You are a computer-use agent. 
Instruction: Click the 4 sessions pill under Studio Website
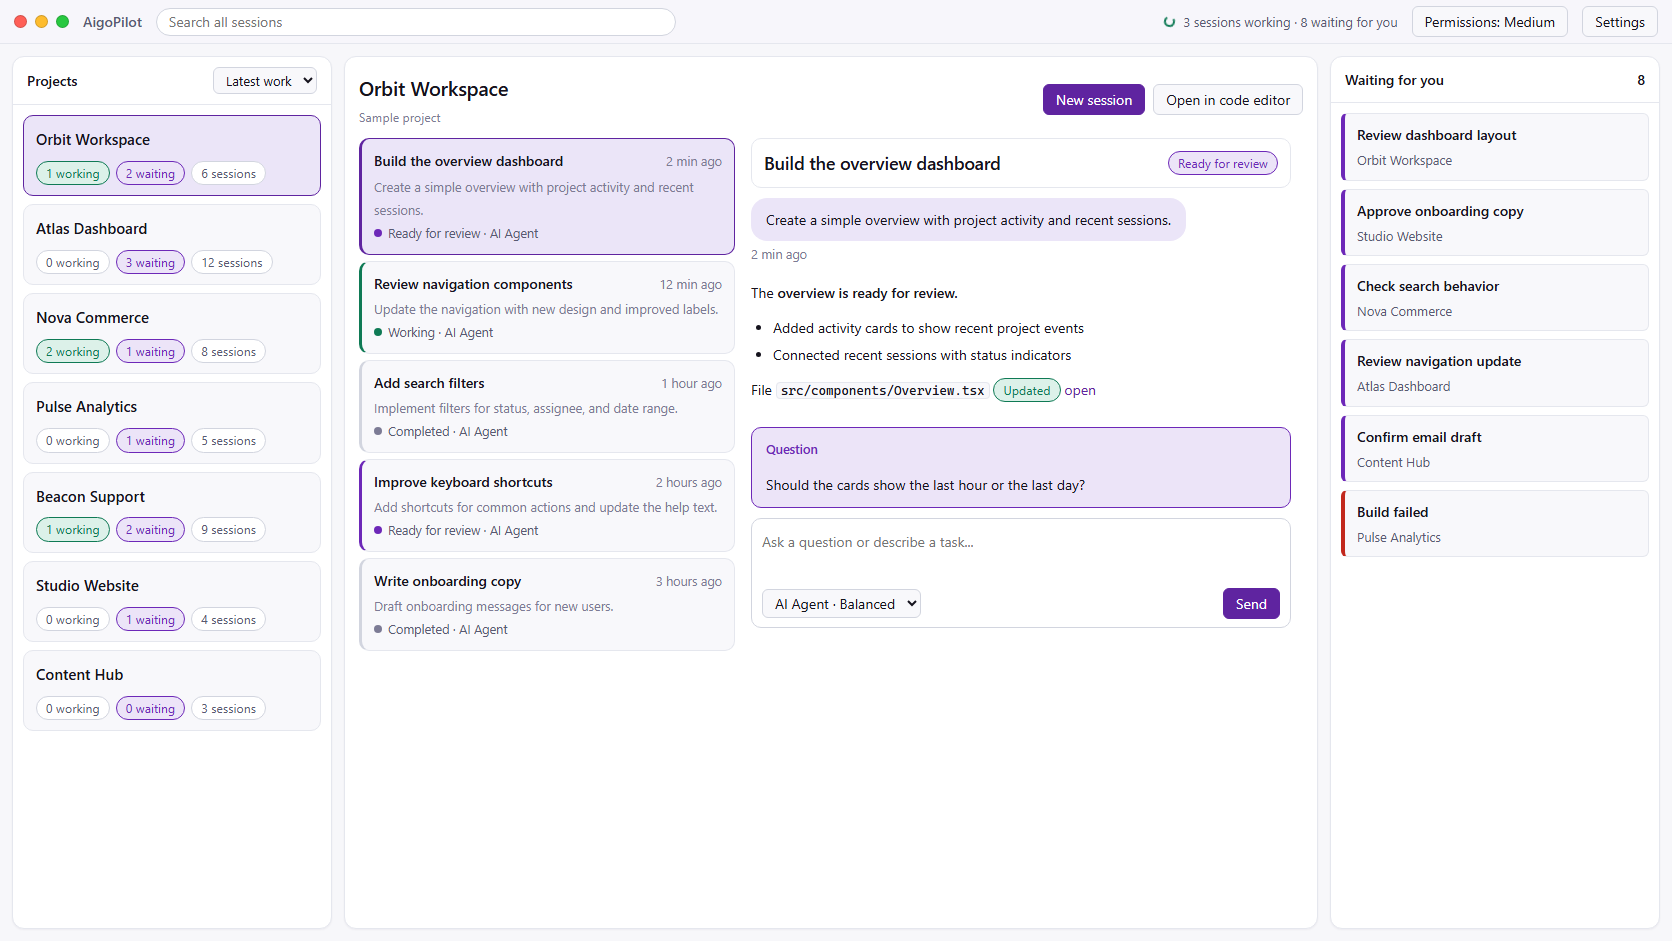[x=228, y=620]
